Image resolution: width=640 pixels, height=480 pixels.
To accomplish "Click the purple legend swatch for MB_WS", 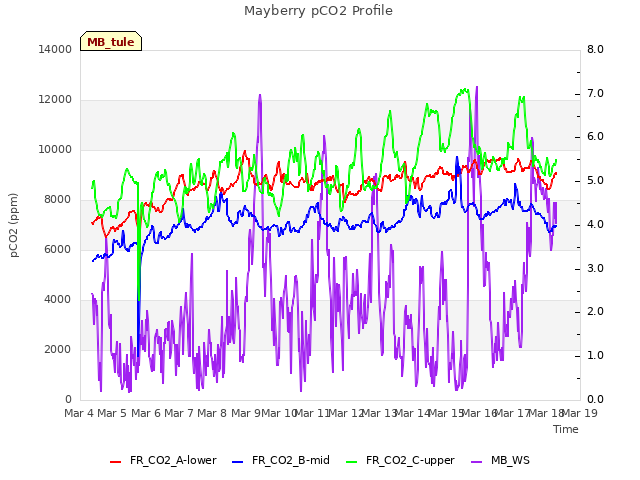I will pos(477,462).
